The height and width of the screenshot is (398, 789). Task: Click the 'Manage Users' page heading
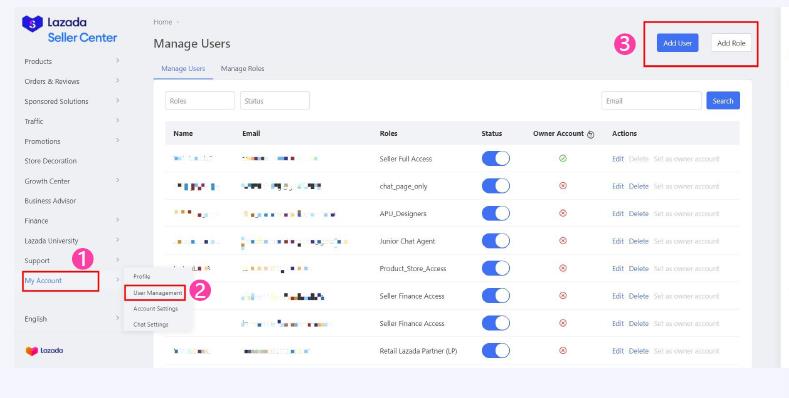pyautogui.click(x=192, y=43)
